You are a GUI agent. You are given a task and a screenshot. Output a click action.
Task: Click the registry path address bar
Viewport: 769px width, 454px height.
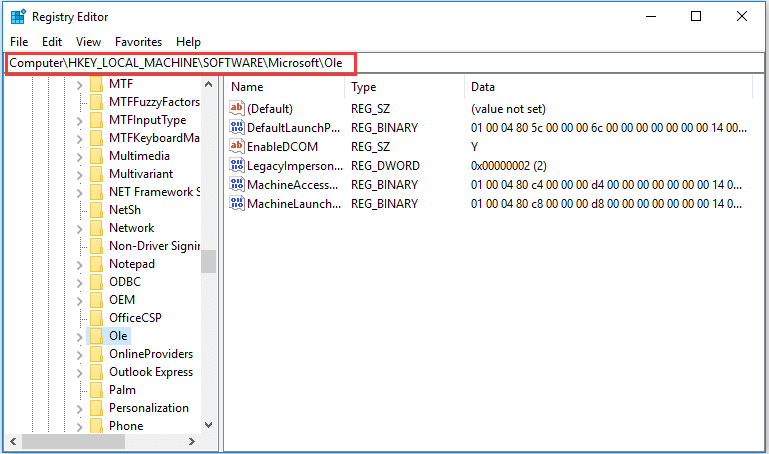coord(384,63)
